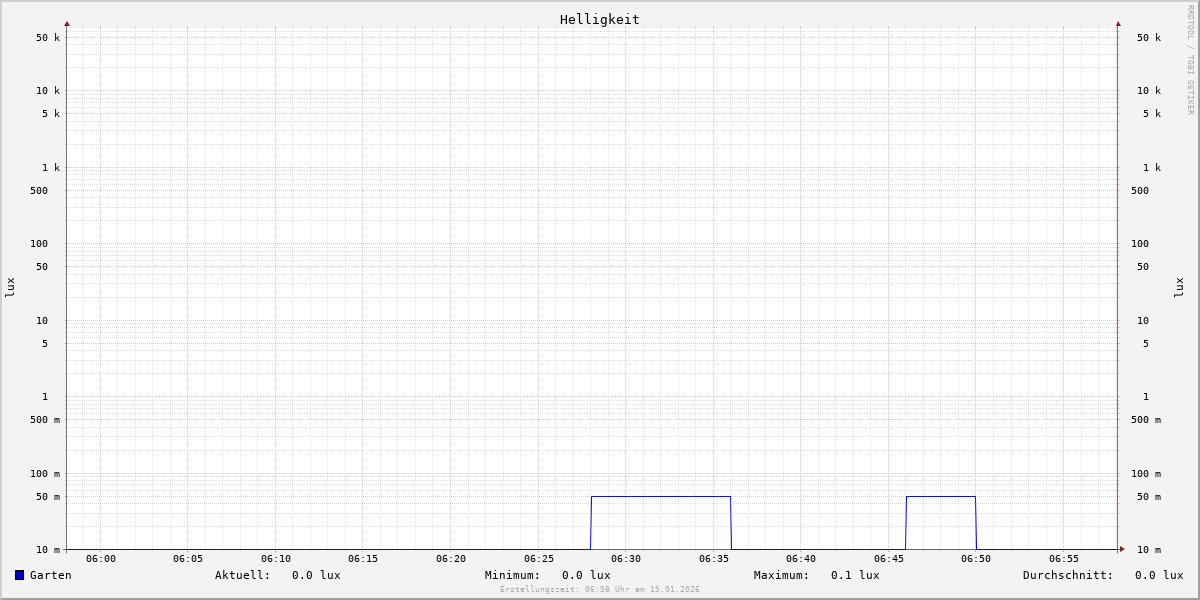The height and width of the screenshot is (600, 1200).
Task: Click the 06:10 time axis label
Action: (x=276, y=559)
